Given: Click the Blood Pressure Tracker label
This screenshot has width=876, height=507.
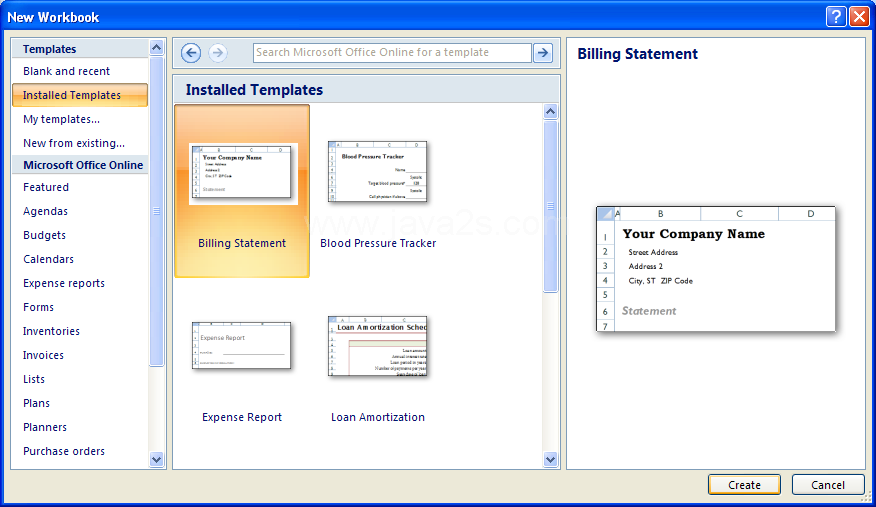Looking at the screenshot, I should tap(378, 243).
